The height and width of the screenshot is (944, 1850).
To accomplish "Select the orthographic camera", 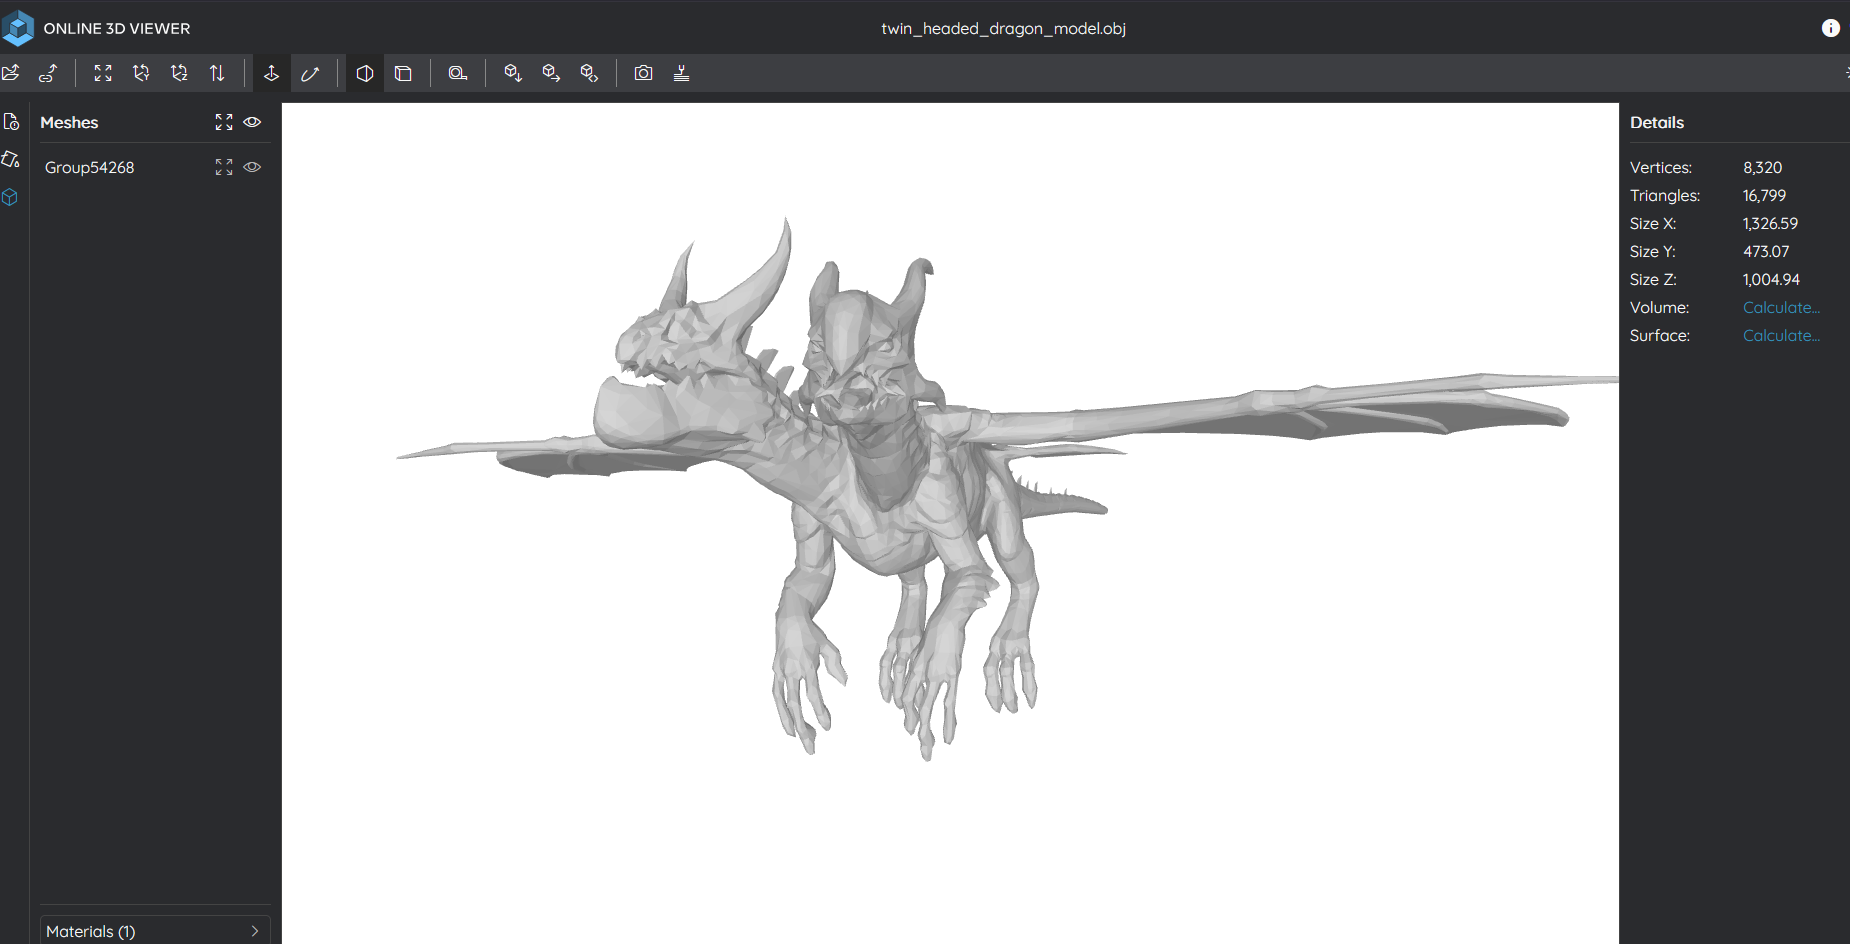I will click(403, 73).
